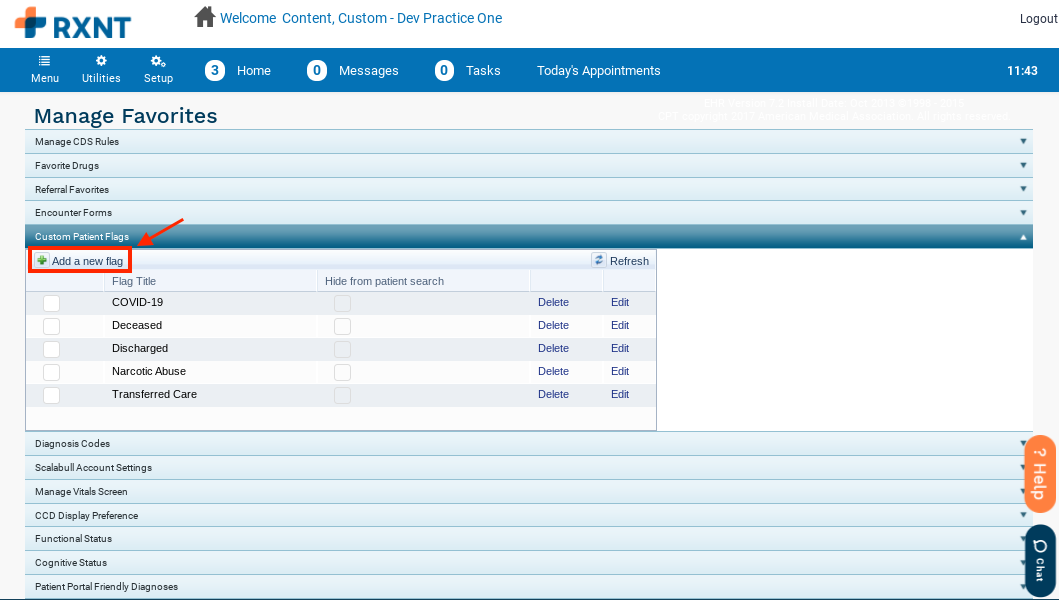Click the RXNT logo
The height and width of the screenshot is (600, 1059).
coord(73,23)
